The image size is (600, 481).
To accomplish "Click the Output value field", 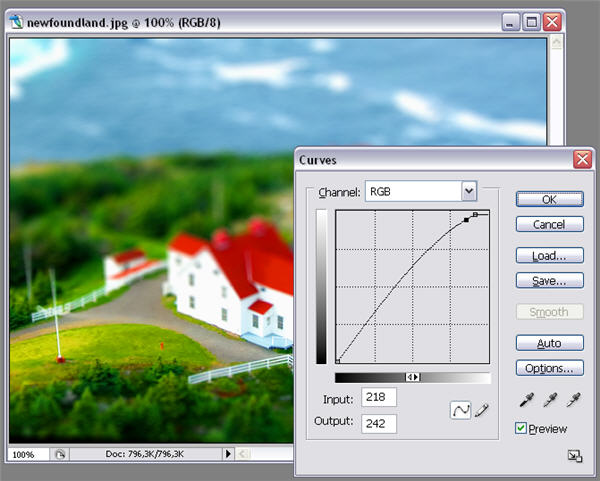I will coord(379,423).
